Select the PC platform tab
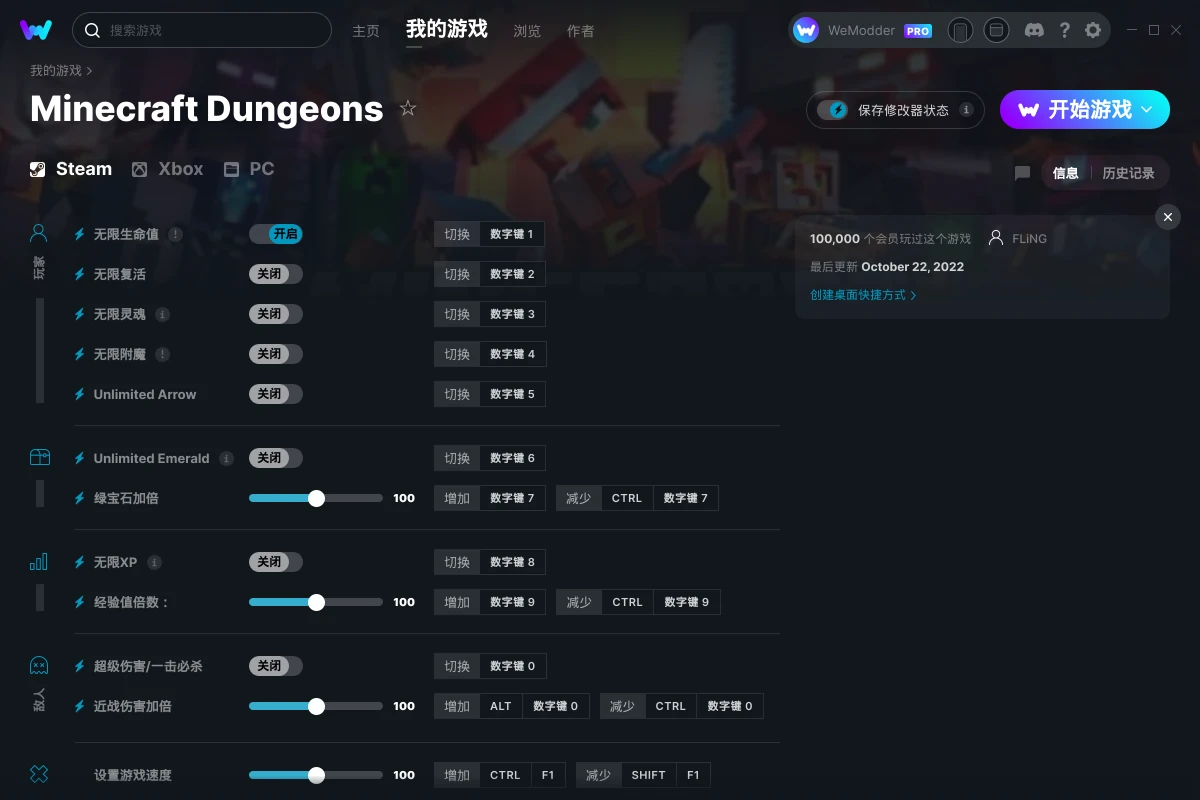 tap(249, 169)
